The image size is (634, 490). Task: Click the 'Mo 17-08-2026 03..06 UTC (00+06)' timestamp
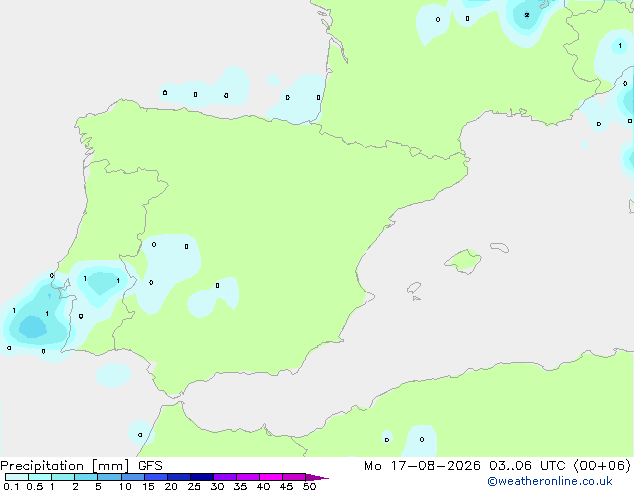coord(497,466)
